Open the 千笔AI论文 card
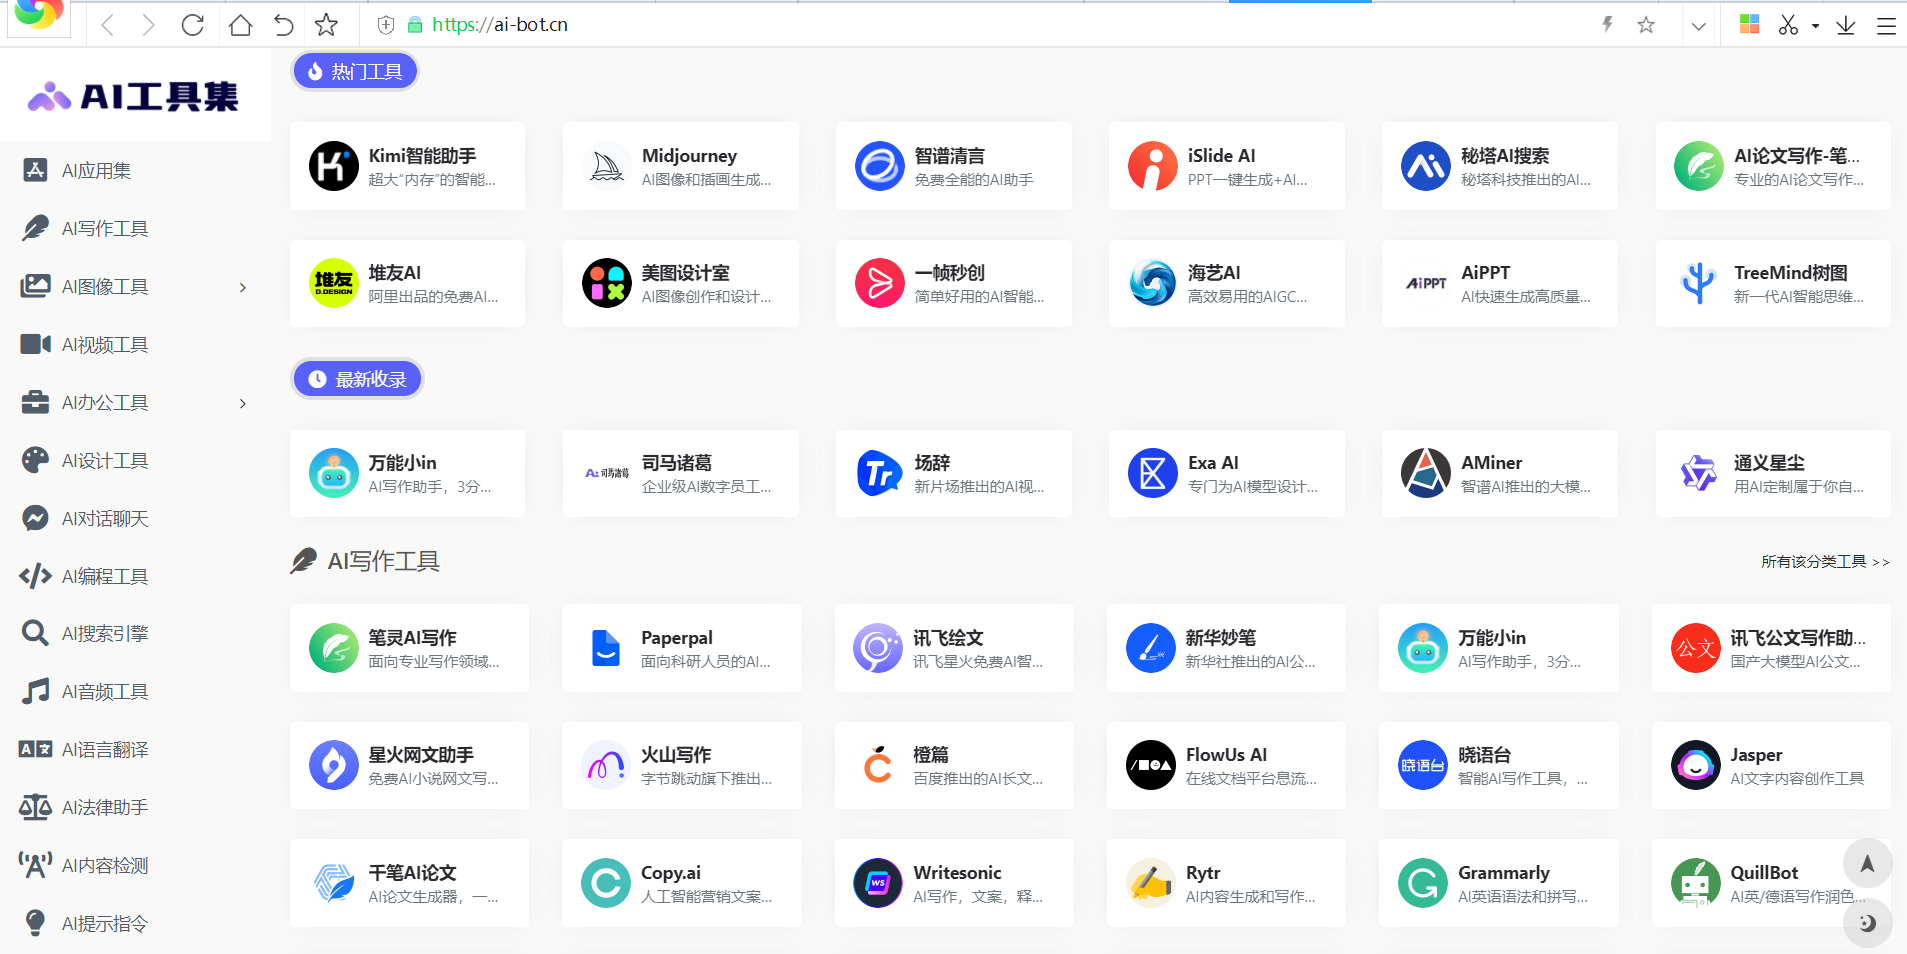Image resolution: width=1907 pixels, height=954 pixels. pos(409,883)
